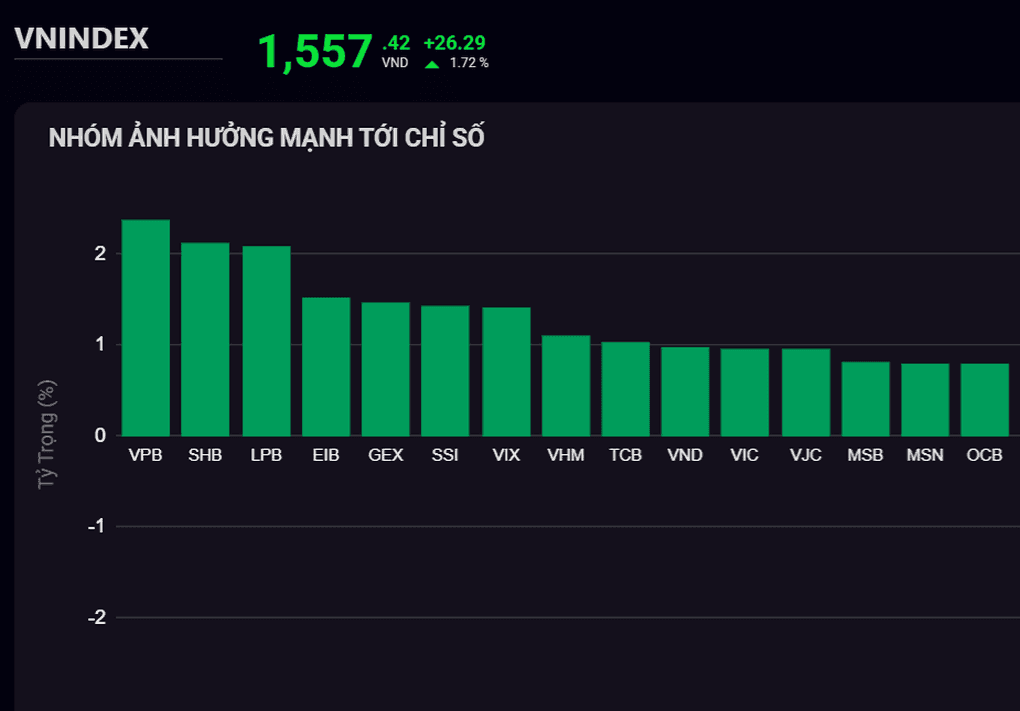Click the 1,557 index value
This screenshot has width=1020, height=711.
[x=315, y=51]
